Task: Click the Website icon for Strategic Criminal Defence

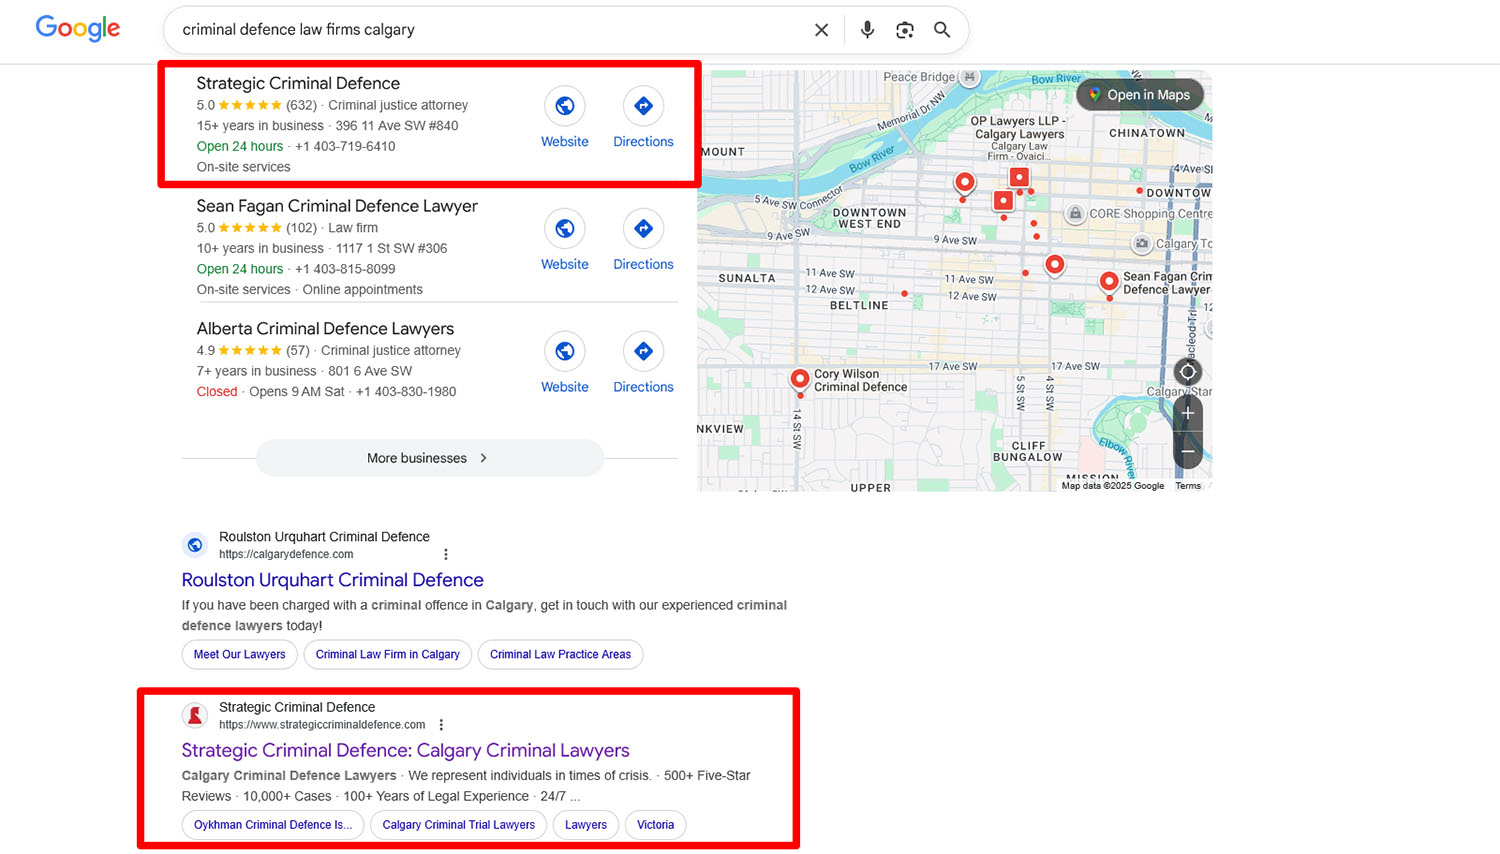Action: (x=564, y=105)
